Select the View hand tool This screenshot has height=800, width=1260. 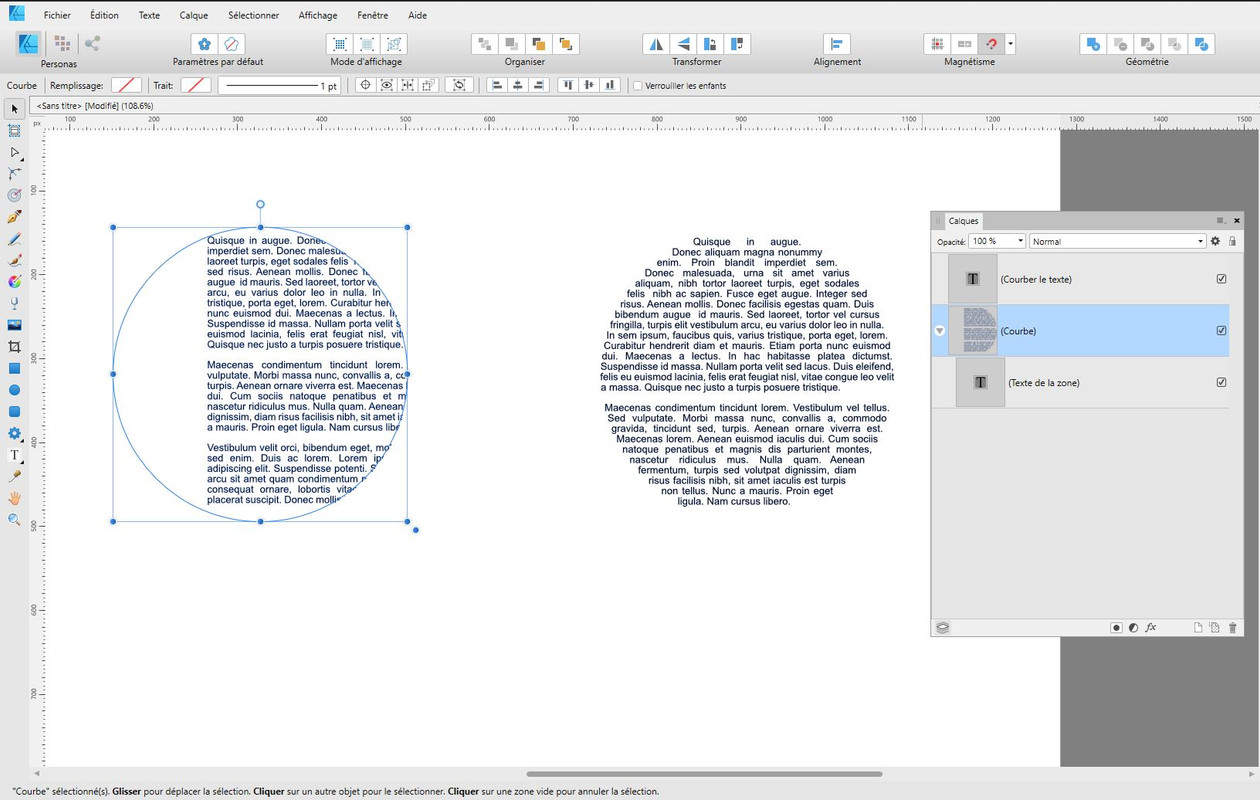click(x=14, y=498)
